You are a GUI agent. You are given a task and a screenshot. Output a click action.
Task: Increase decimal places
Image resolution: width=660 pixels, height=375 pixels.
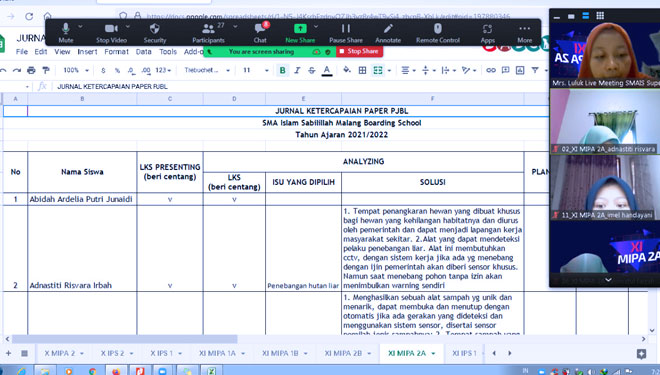click(x=146, y=70)
